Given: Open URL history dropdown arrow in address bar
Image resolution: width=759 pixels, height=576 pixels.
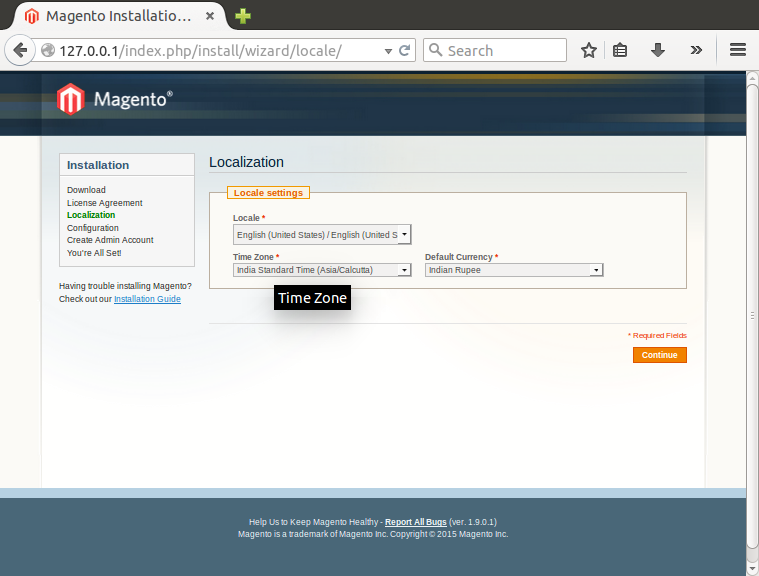Looking at the screenshot, I should pyautogui.click(x=388, y=51).
